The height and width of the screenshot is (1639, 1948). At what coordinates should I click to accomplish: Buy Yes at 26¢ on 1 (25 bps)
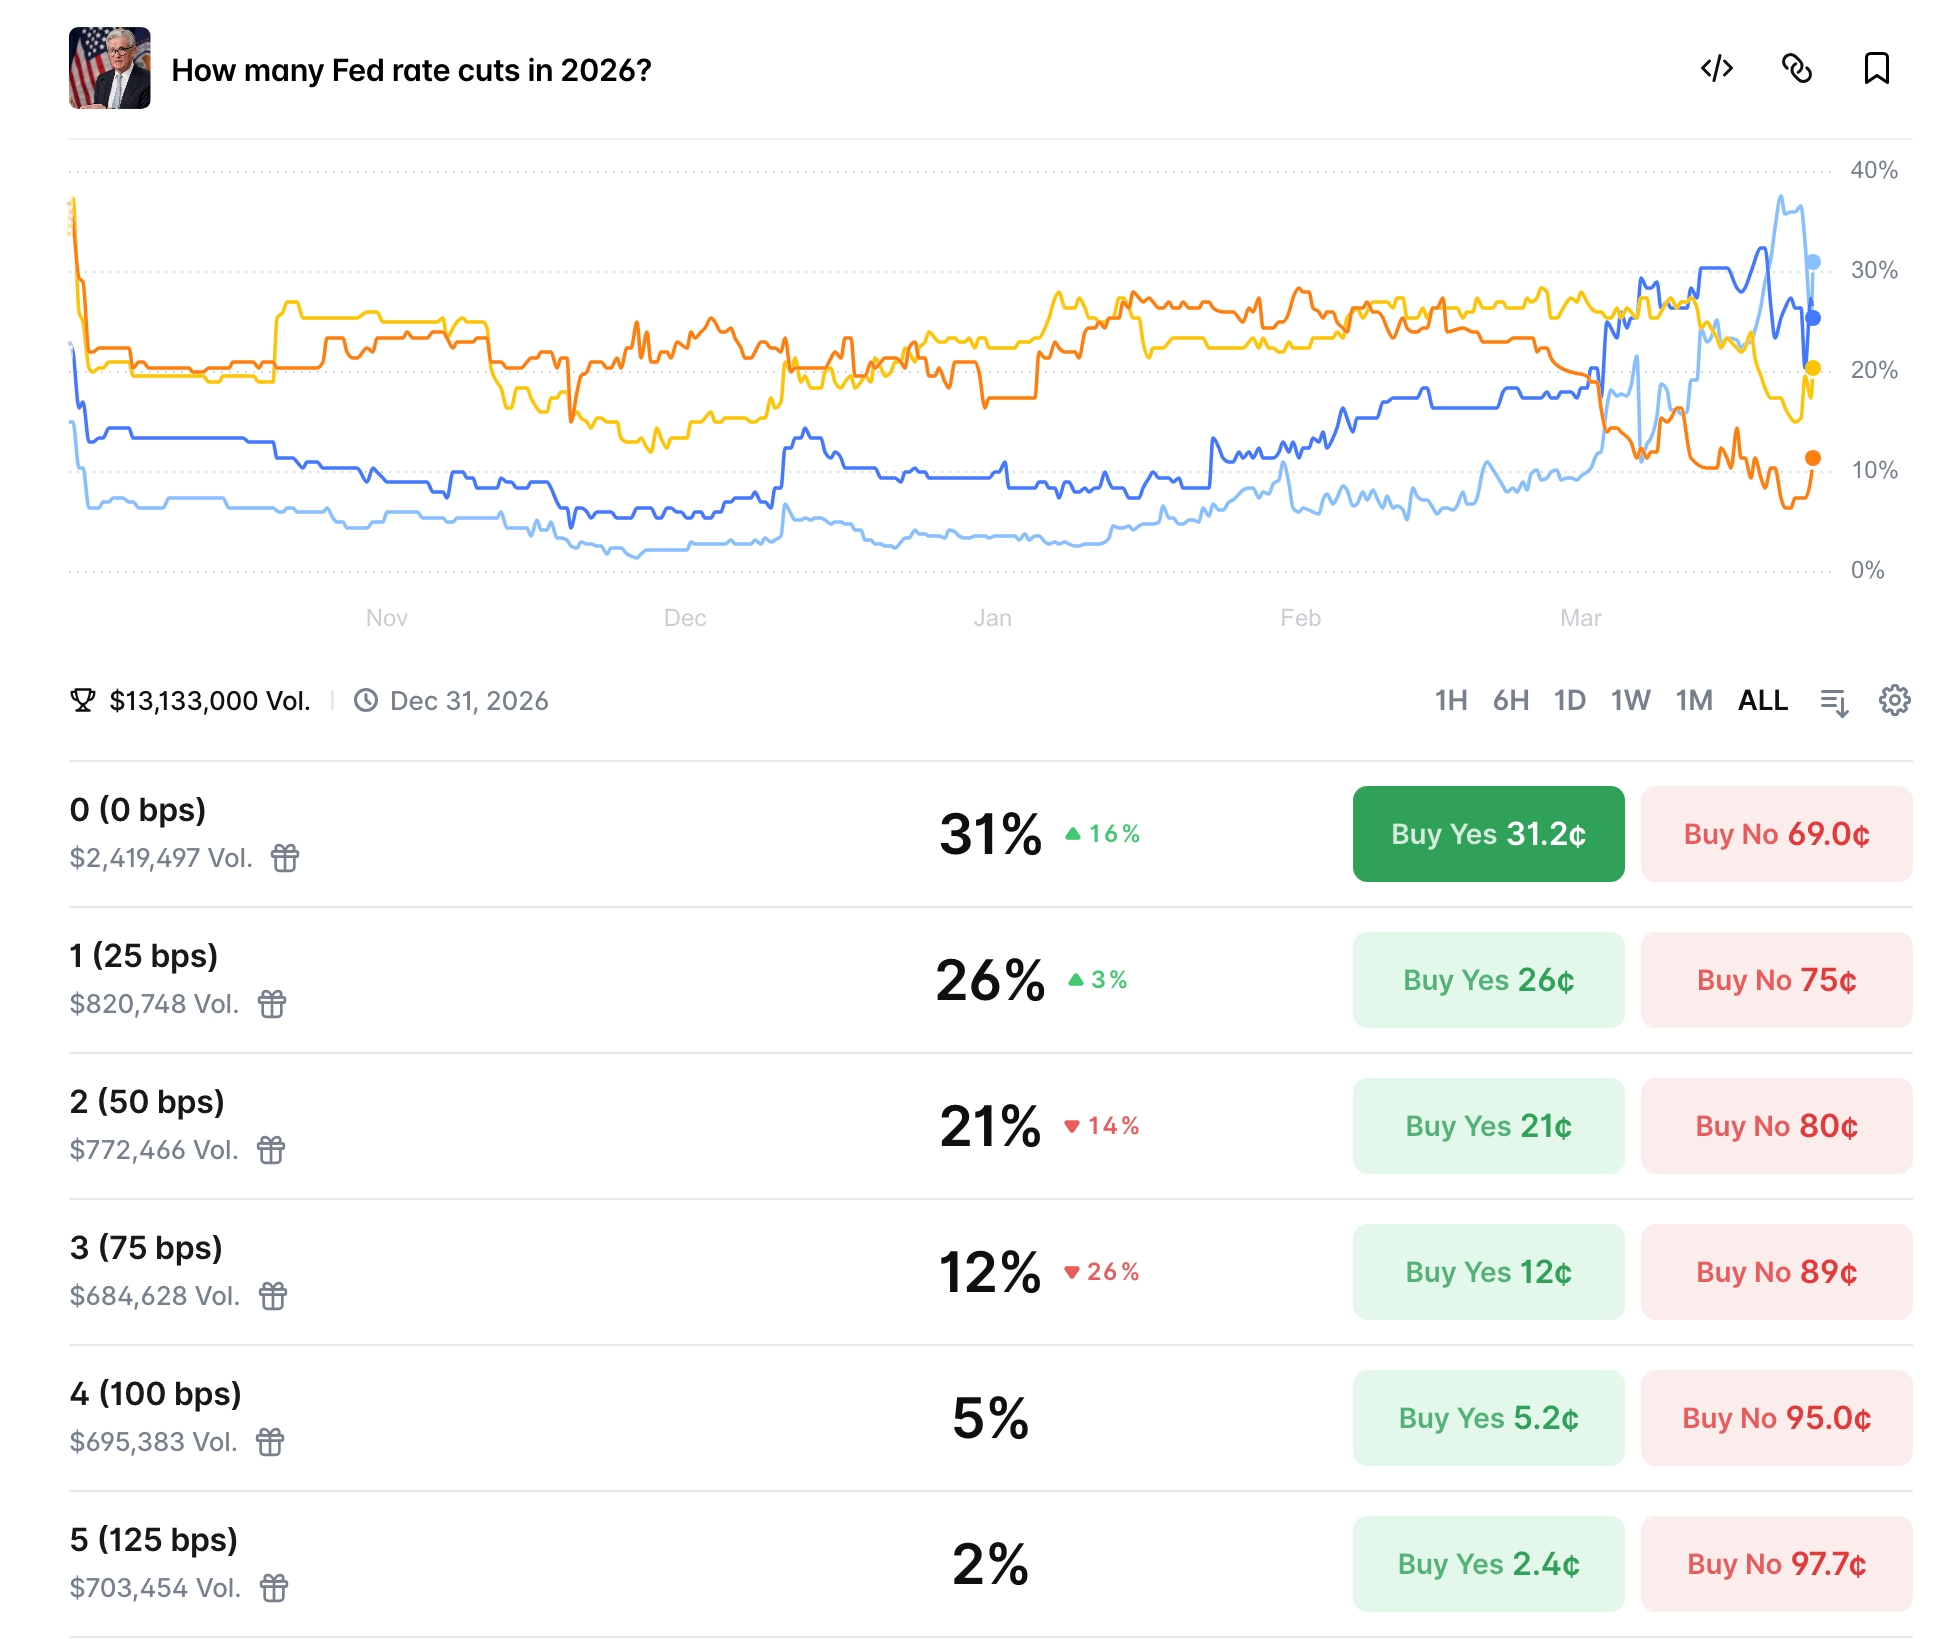click(x=1488, y=980)
